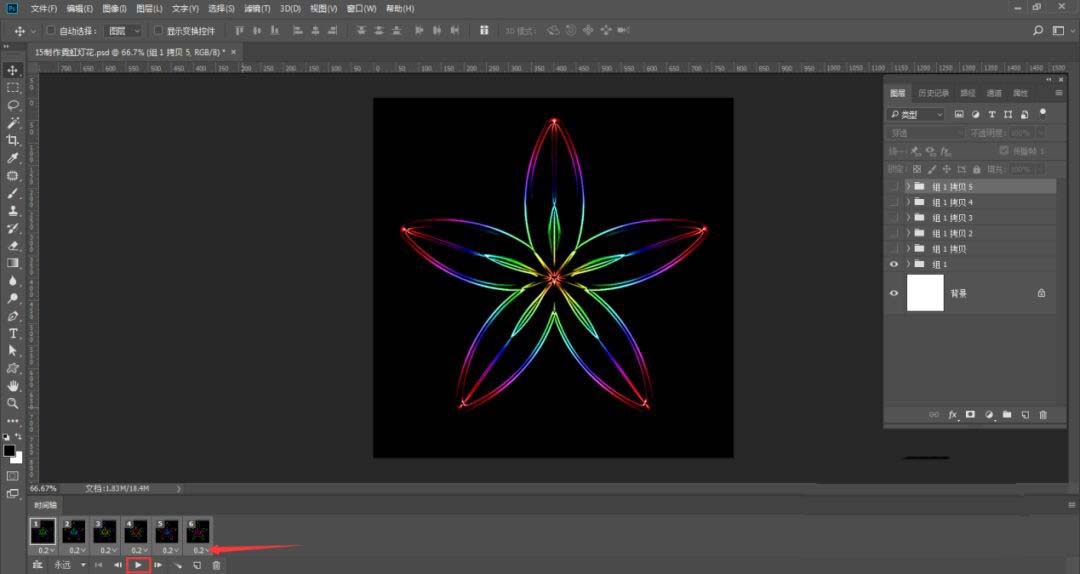Screen dimensions: 1080x574
Task: Click the foreground color swatch
Action: pos(9,451)
